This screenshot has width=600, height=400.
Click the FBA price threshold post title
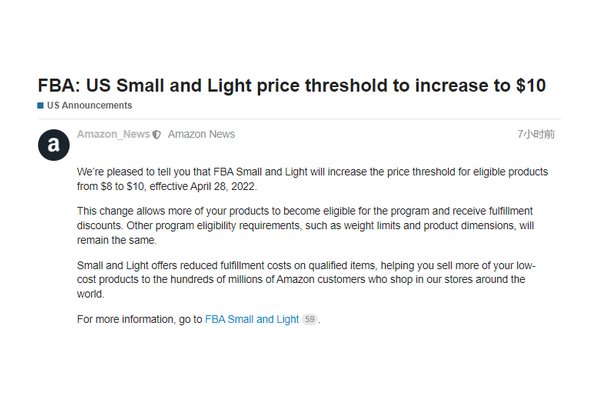point(292,85)
